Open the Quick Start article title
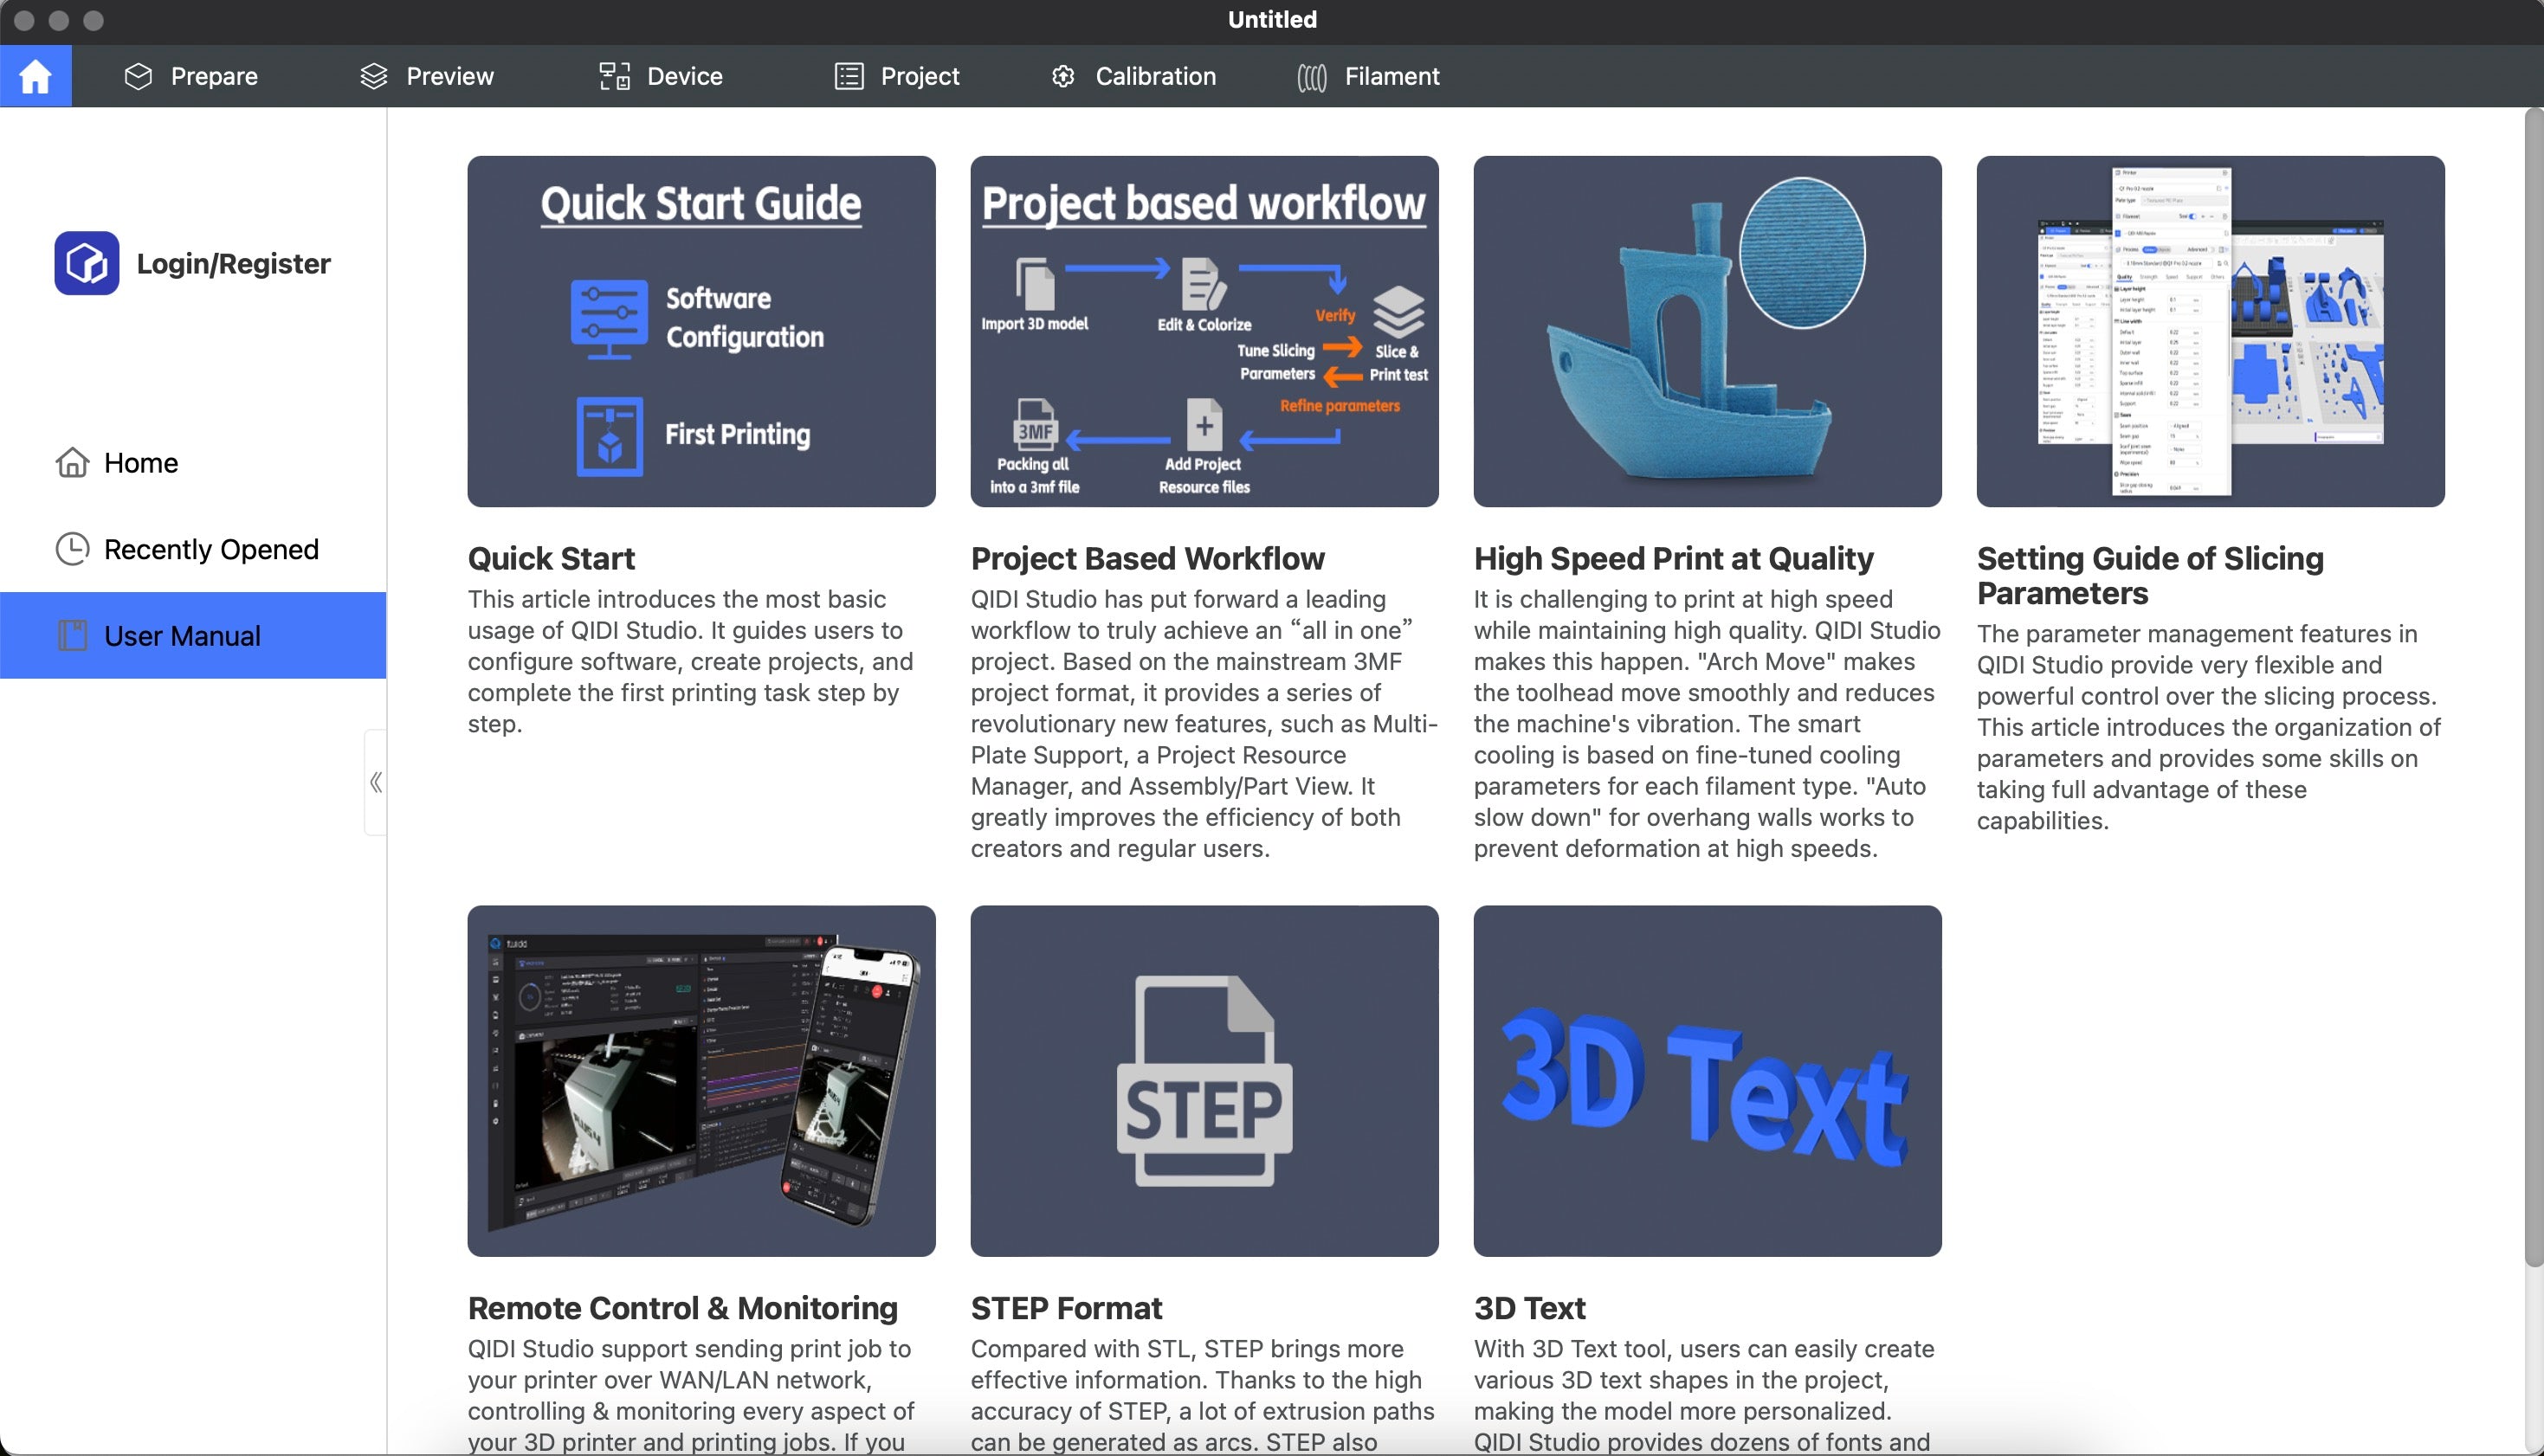This screenshot has width=2544, height=1456. point(551,558)
